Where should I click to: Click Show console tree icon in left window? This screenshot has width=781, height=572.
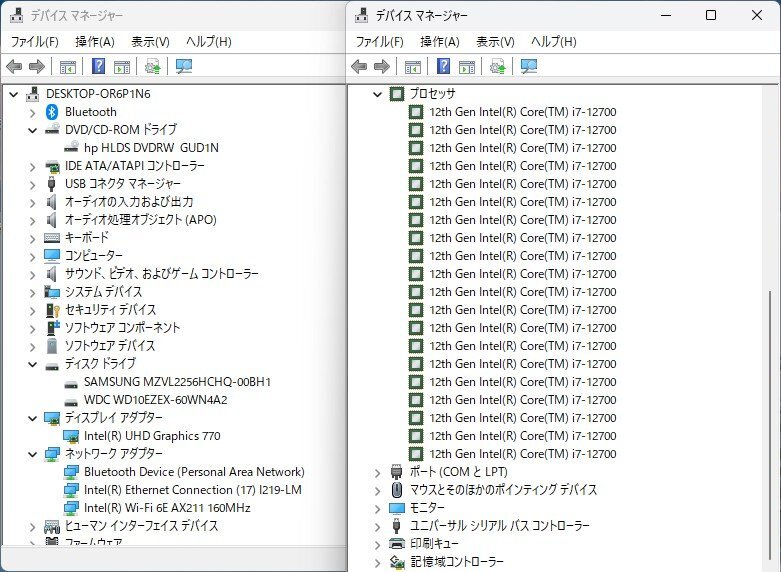68,66
